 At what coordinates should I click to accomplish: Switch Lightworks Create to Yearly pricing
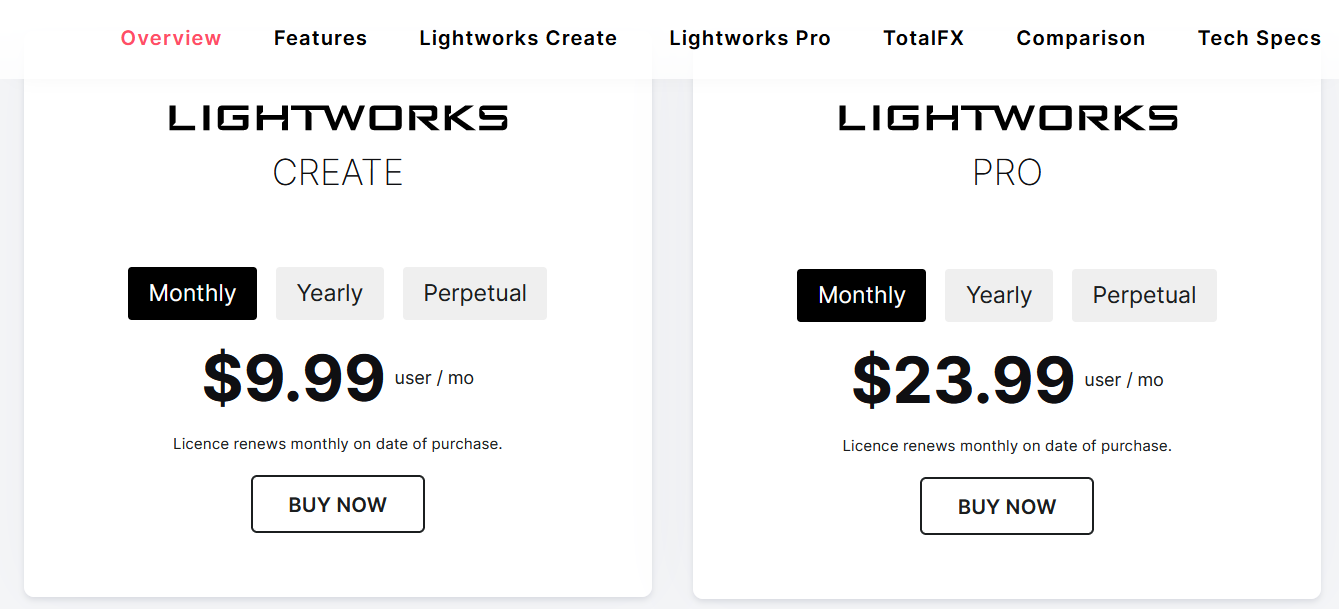(330, 293)
